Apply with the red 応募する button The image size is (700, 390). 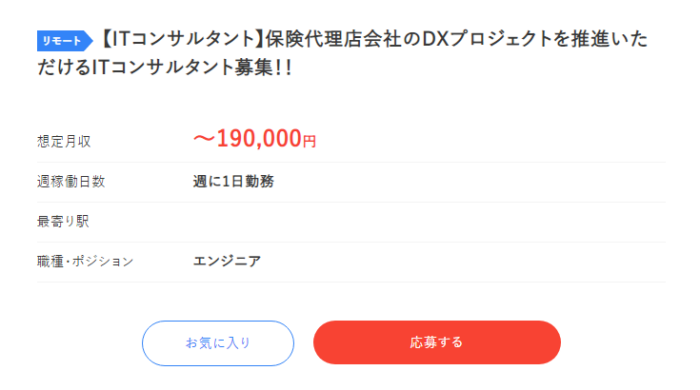tap(437, 342)
